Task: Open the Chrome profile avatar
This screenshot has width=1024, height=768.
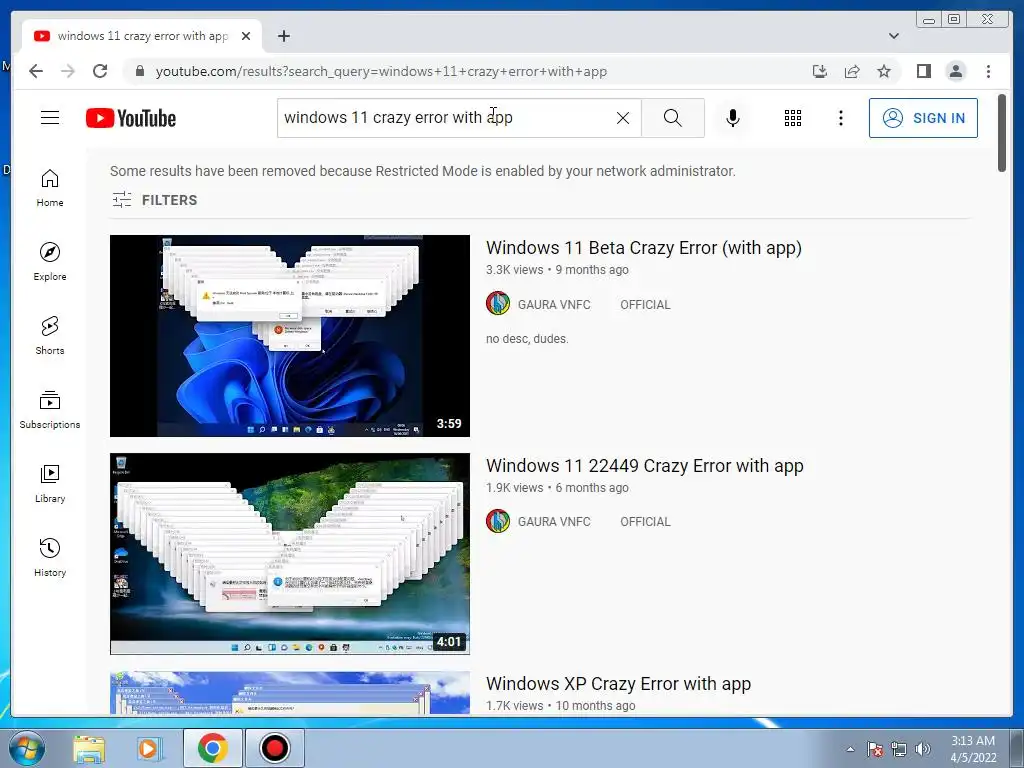Action: 955,71
